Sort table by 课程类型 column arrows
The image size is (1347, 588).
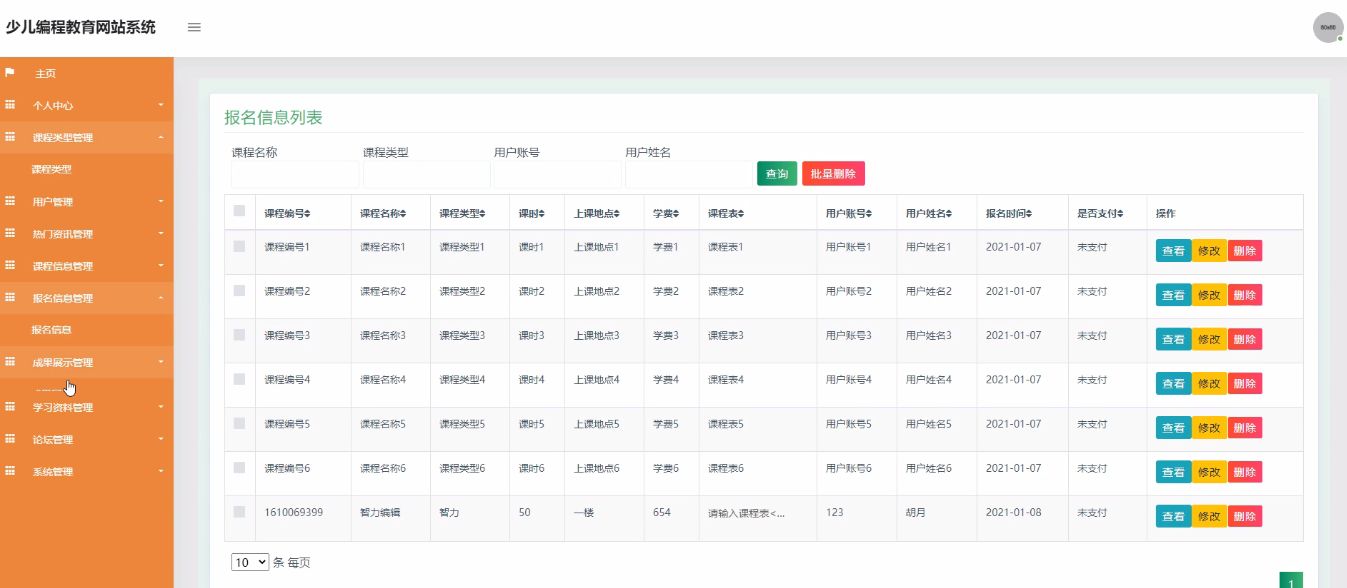pos(483,213)
